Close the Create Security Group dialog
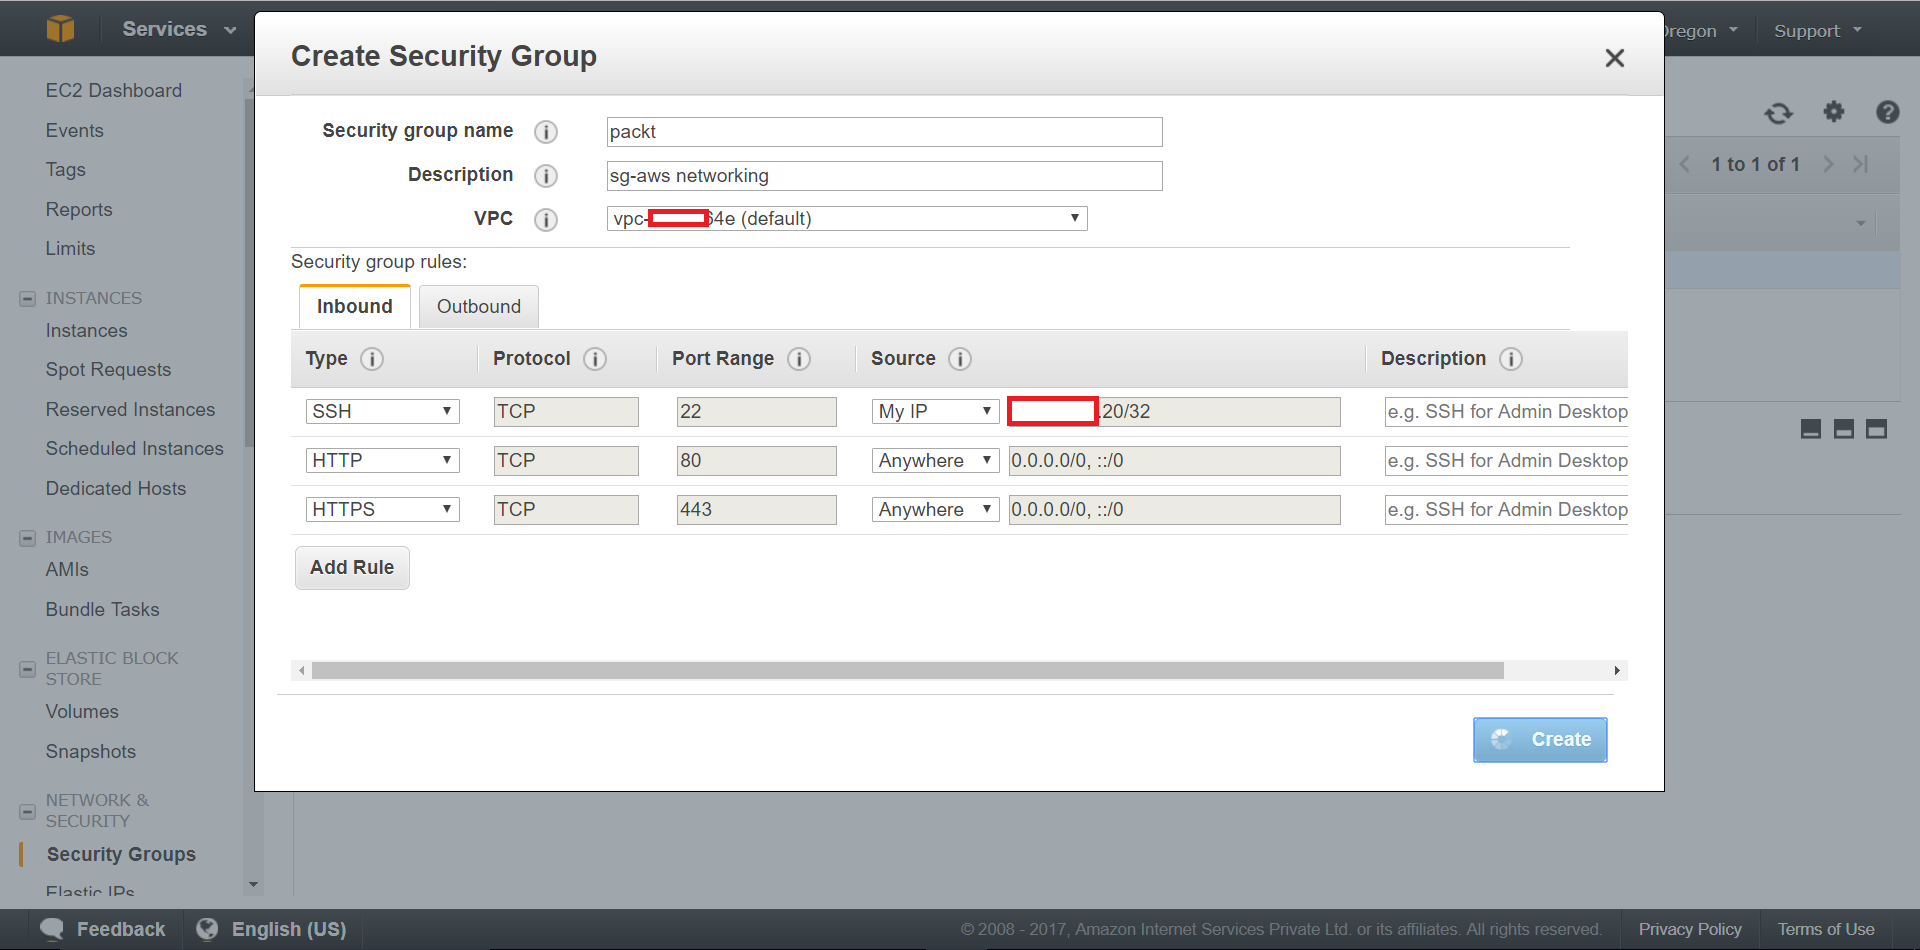Screen dimensions: 1920x950 pyautogui.click(x=1614, y=58)
